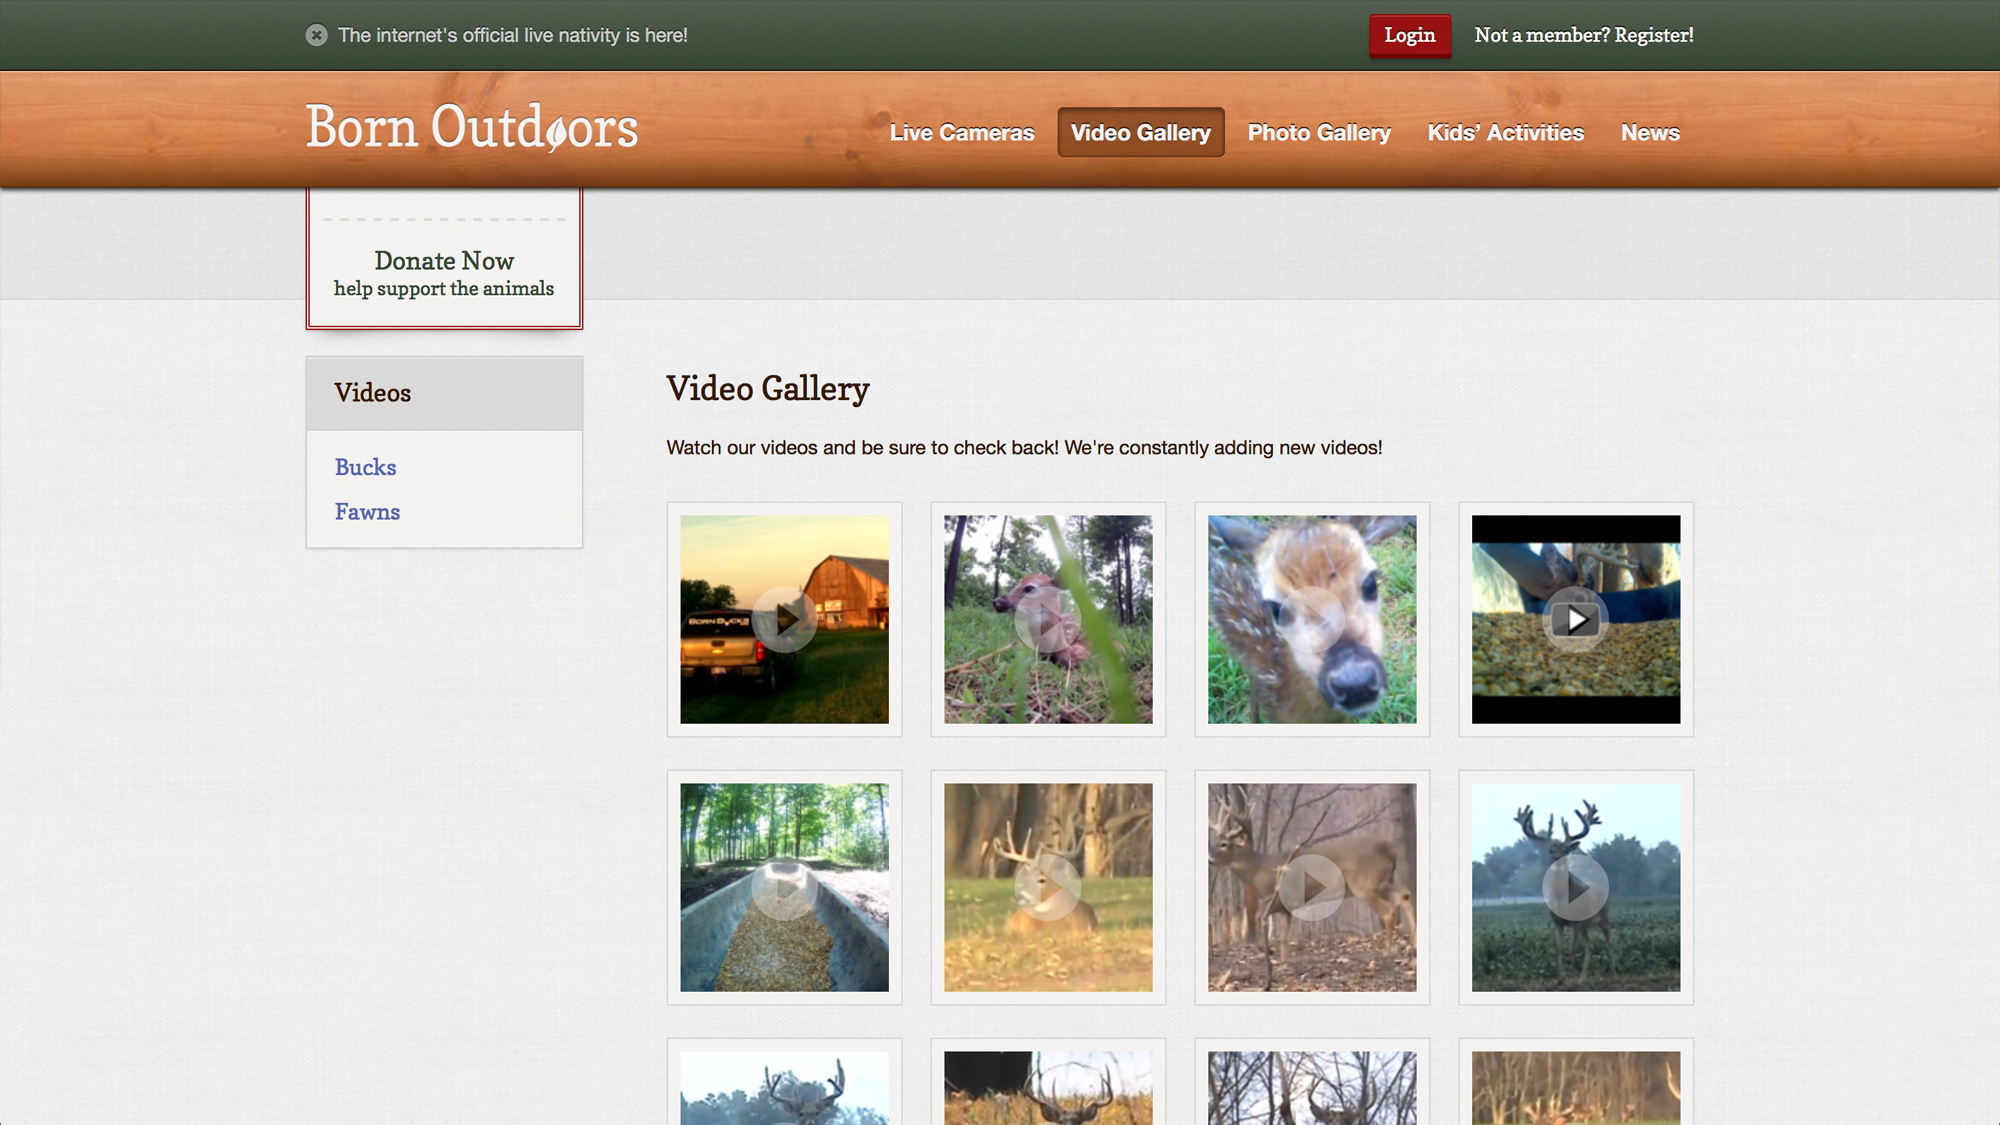Image resolution: width=2000 pixels, height=1125 pixels.
Task: Go to the Live Cameras page
Action: pos(962,132)
